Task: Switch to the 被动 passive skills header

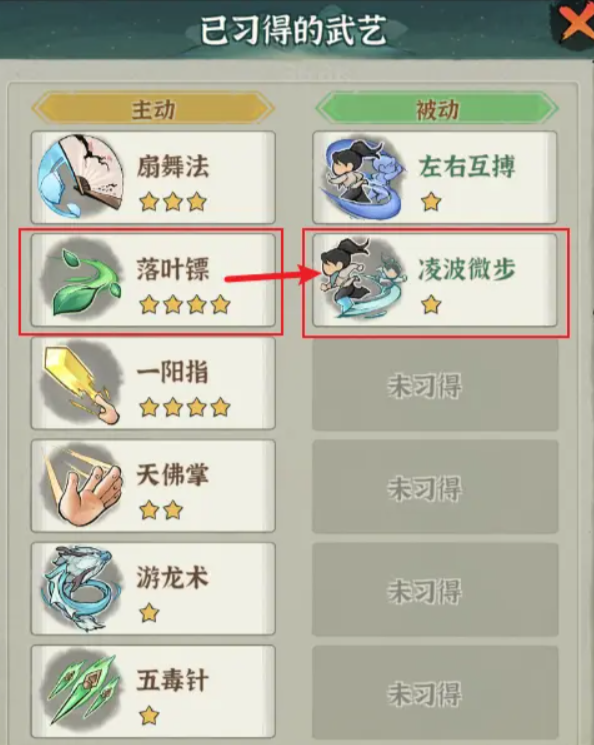Action: coord(436,109)
